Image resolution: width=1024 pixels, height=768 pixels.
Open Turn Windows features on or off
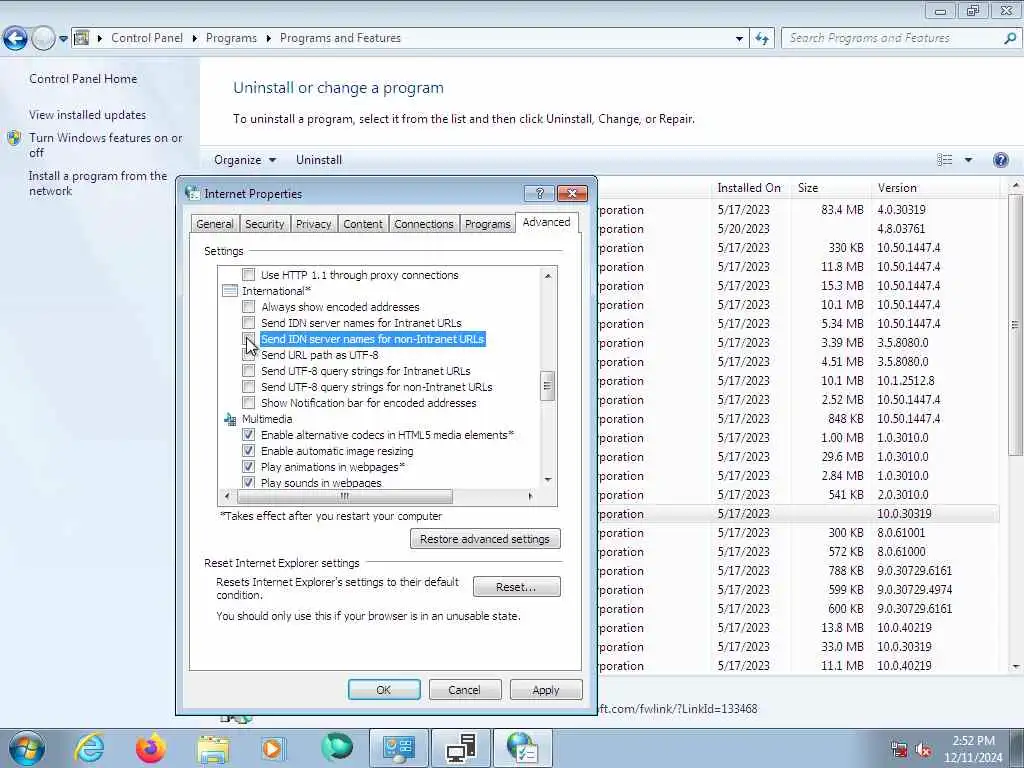coord(106,145)
